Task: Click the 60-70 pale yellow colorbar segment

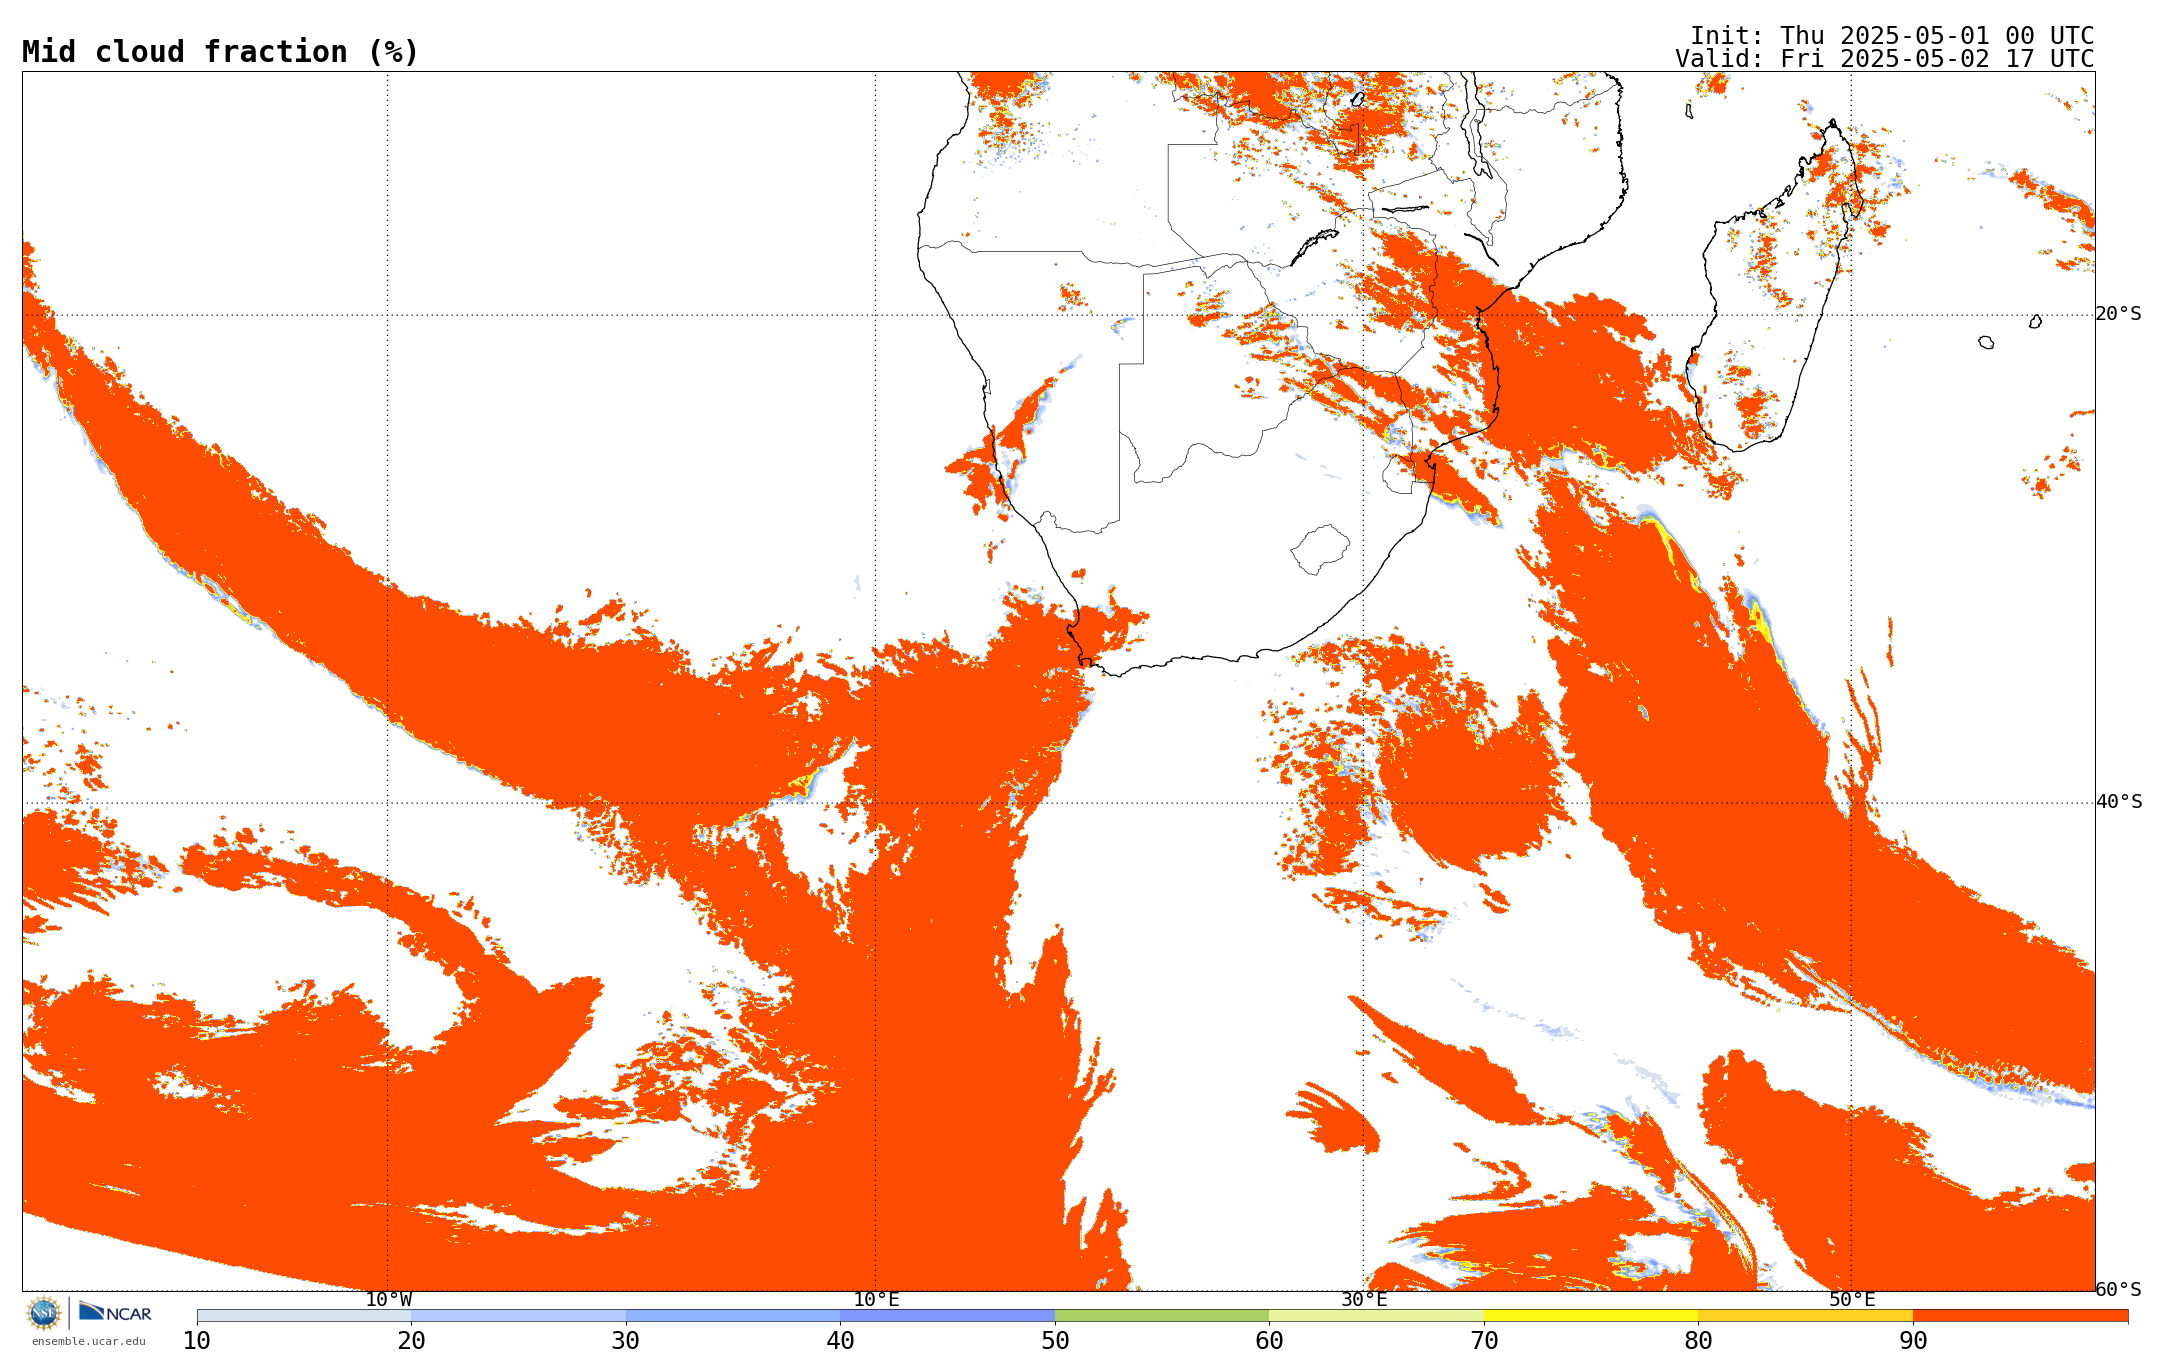Action: click(x=1377, y=1316)
